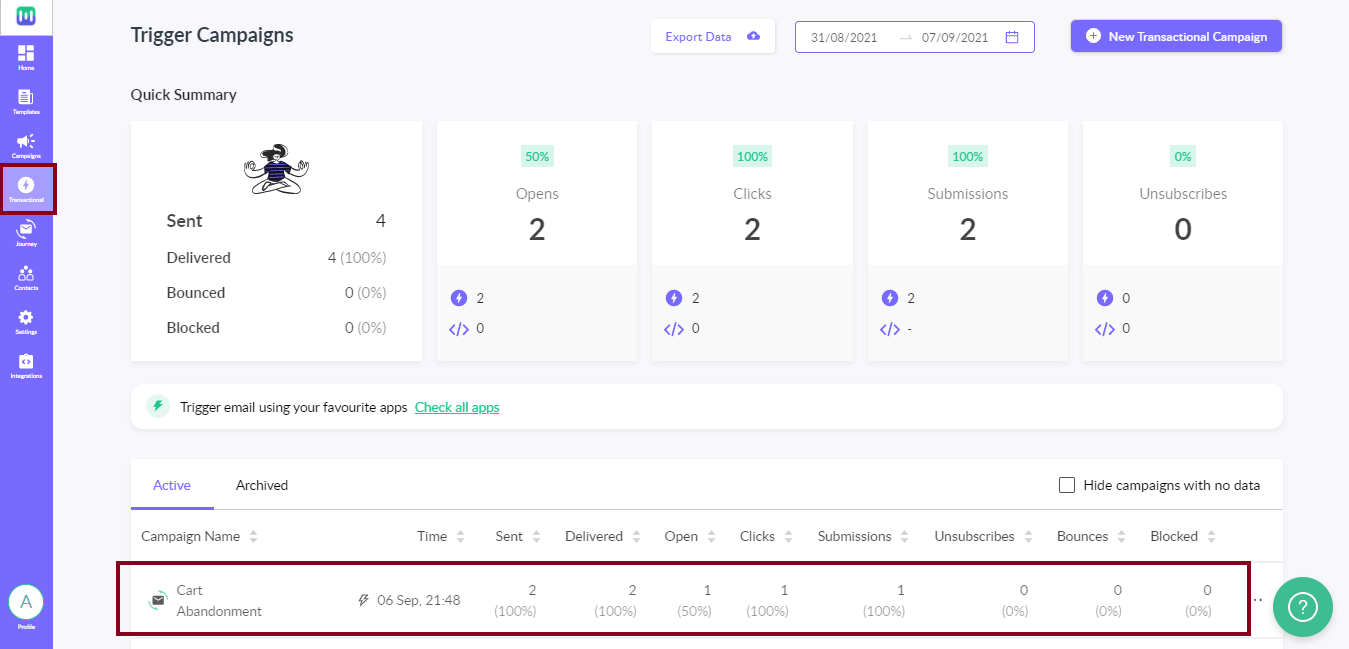Sort by Delivered column arrows
1349x649 pixels.
point(637,537)
